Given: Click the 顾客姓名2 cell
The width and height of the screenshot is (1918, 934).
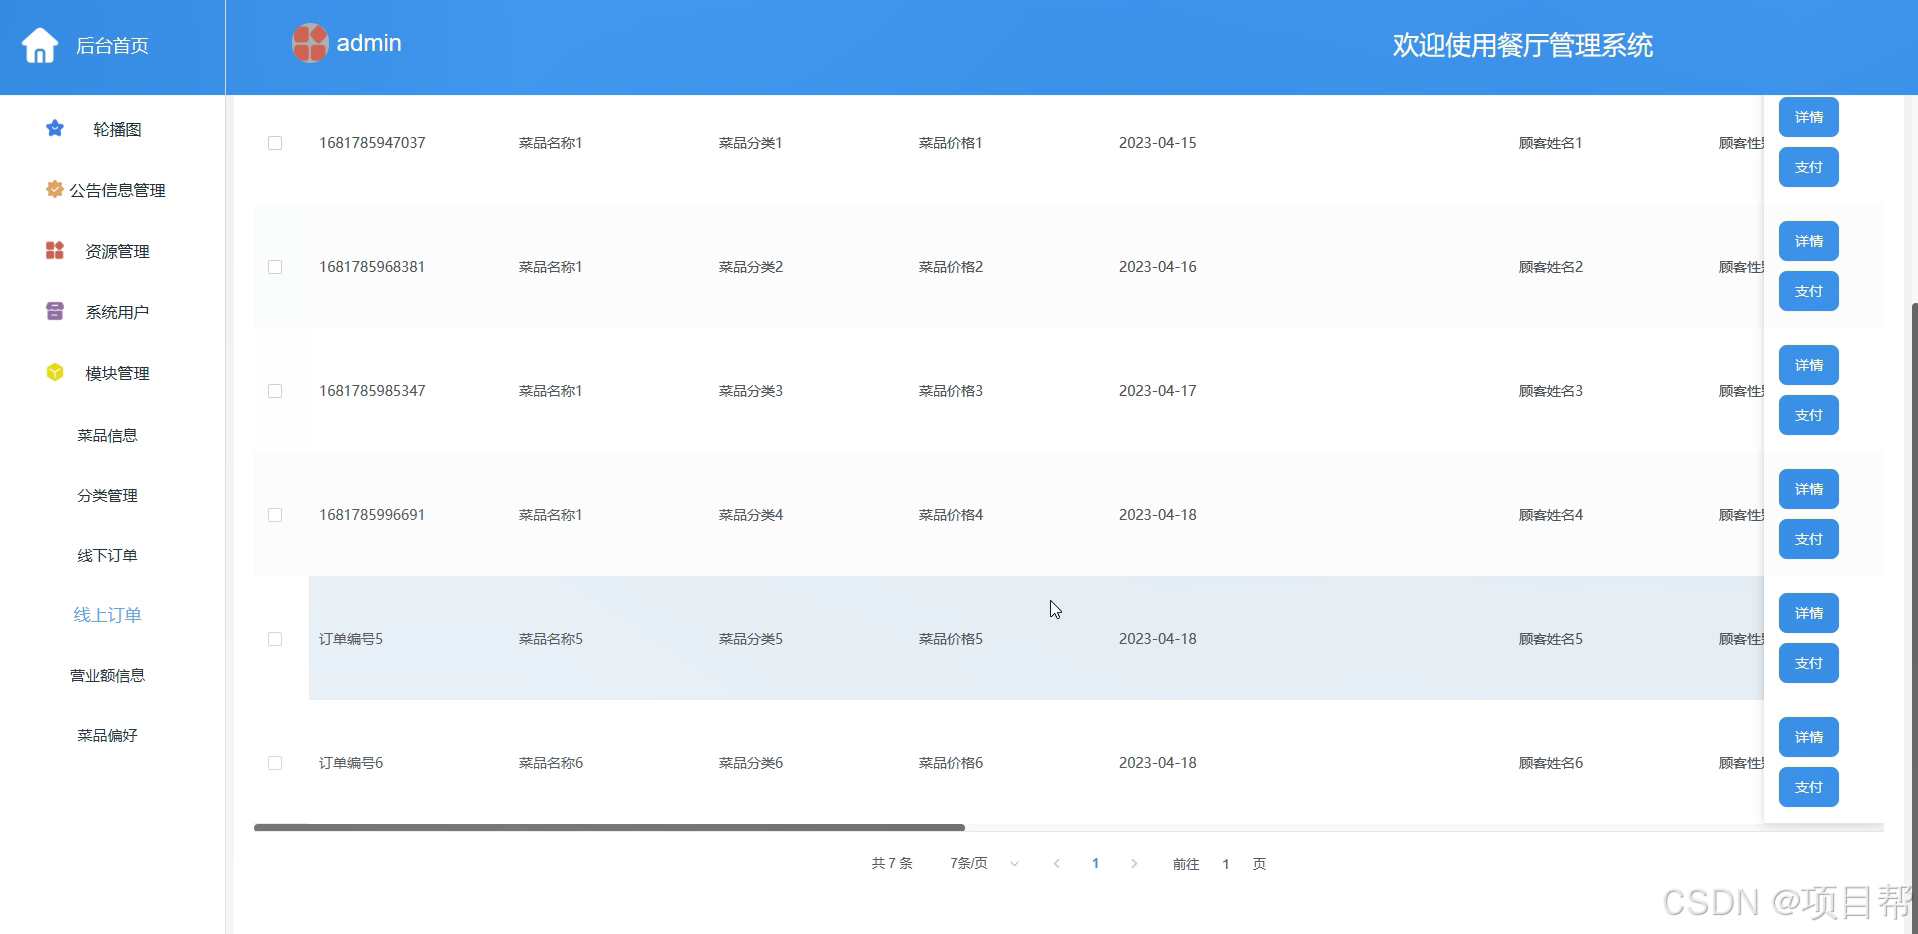Looking at the screenshot, I should tap(1551, 267).
